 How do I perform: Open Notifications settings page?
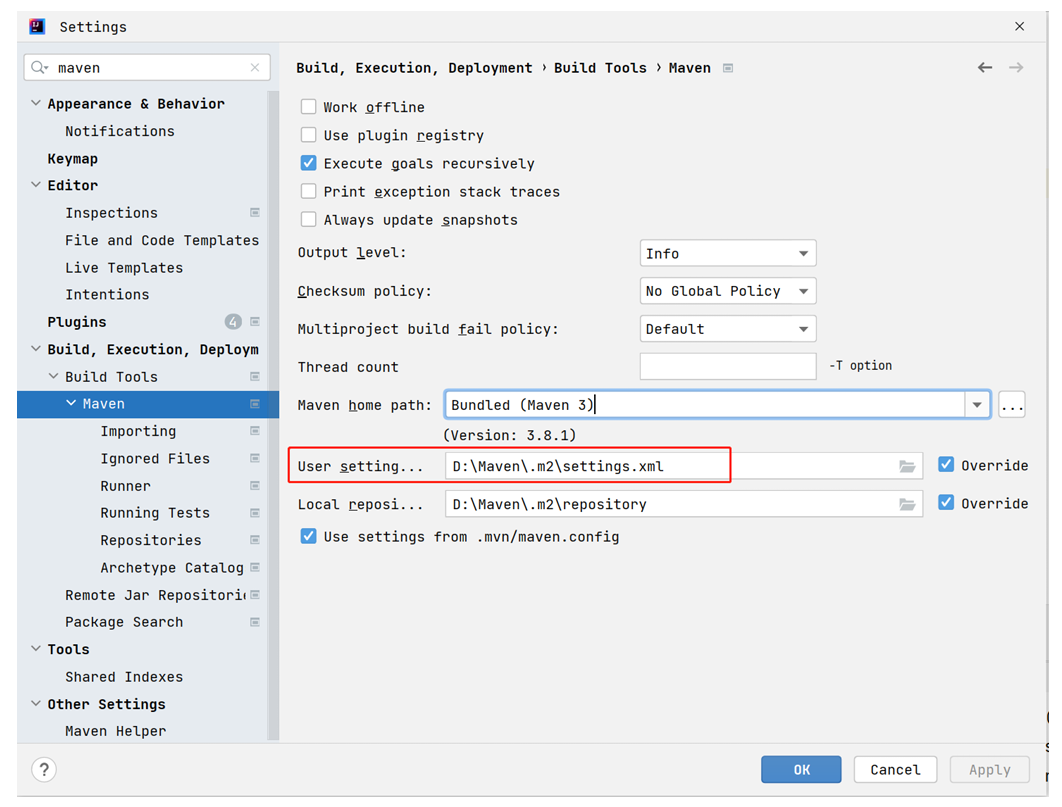tap(120, 131)
